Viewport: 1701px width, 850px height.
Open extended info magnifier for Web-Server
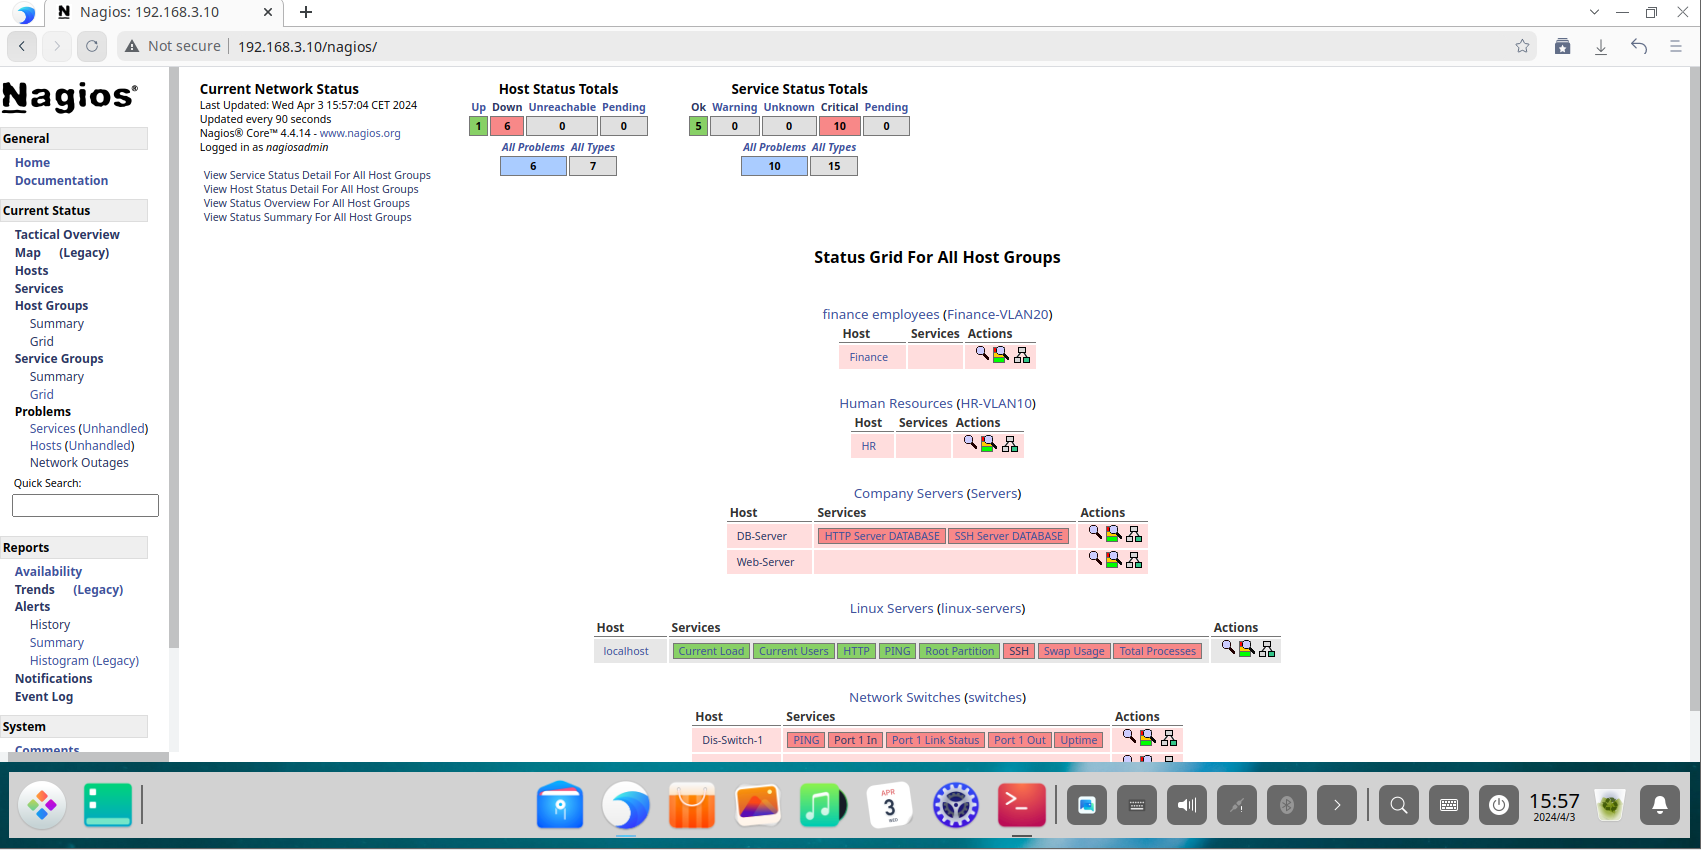click(x=1095, y=559)
